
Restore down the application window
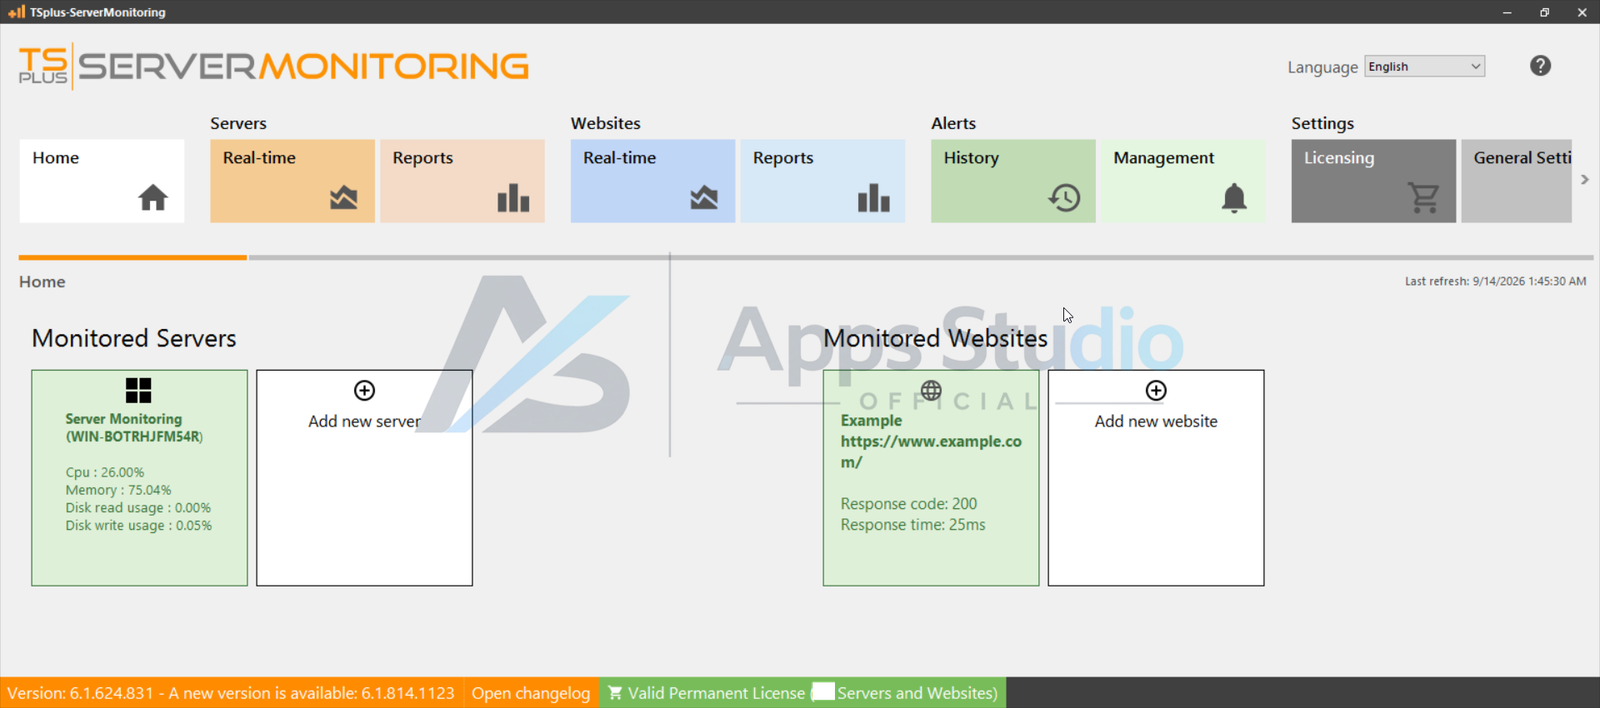(x=1545, y=12)
